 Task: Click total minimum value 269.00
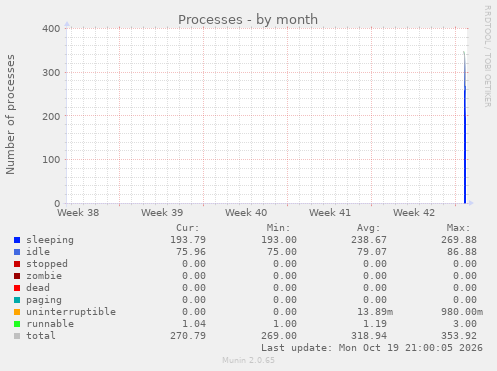coord(279,336)
